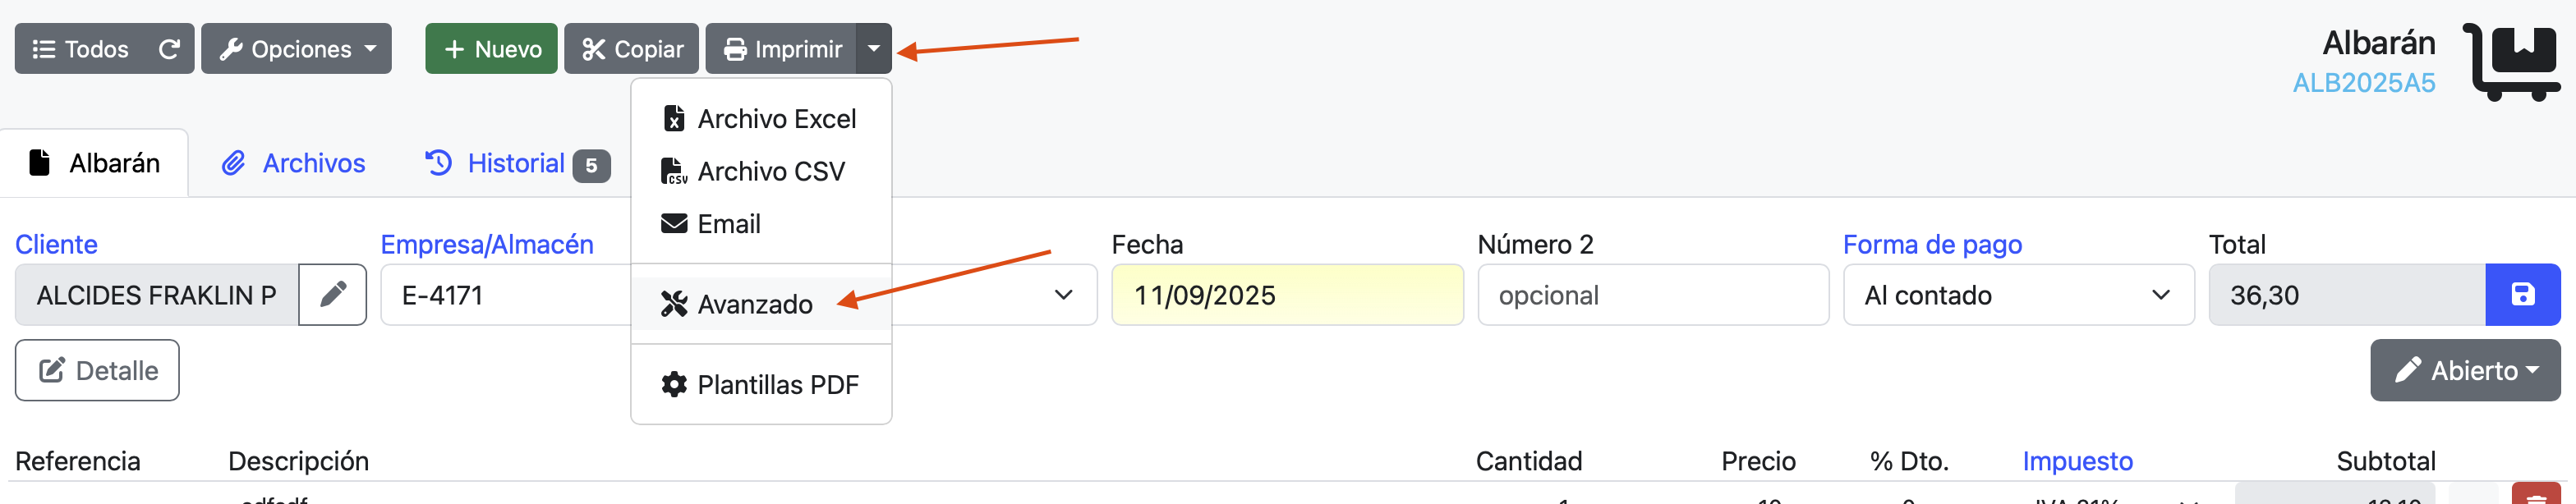Open the Todos list button
The image size is (2576, 504).
81,49
